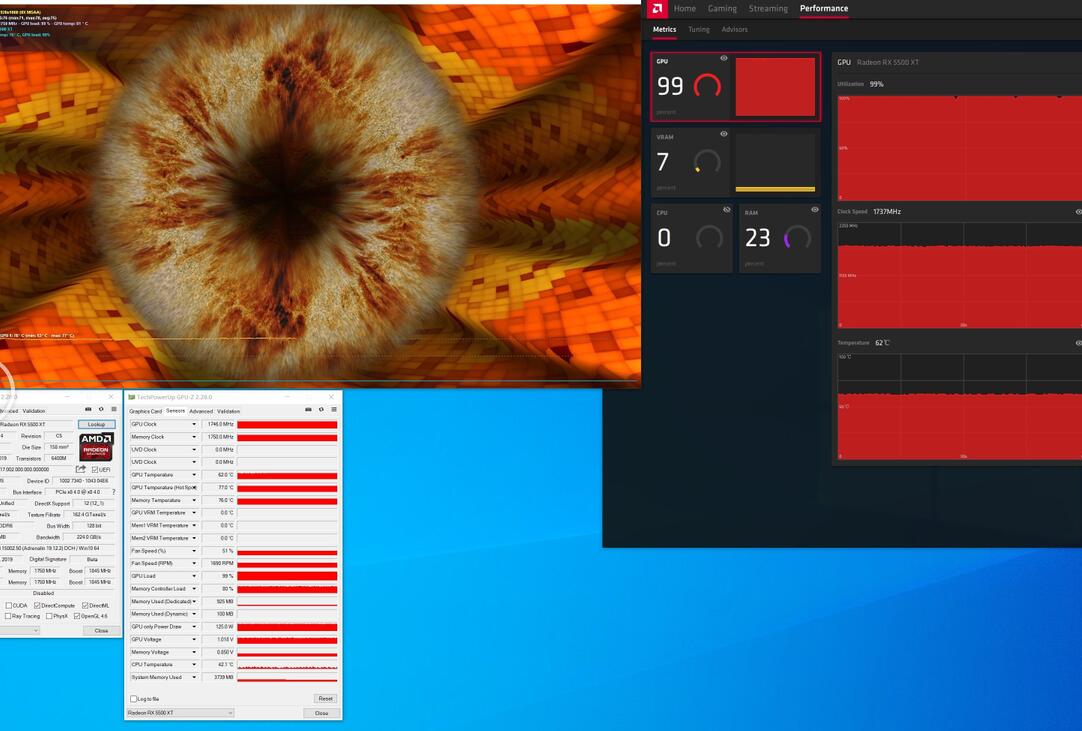
Task: Click the Close button in GPU-Z Sensors window
Action: (x=322, y=713)
